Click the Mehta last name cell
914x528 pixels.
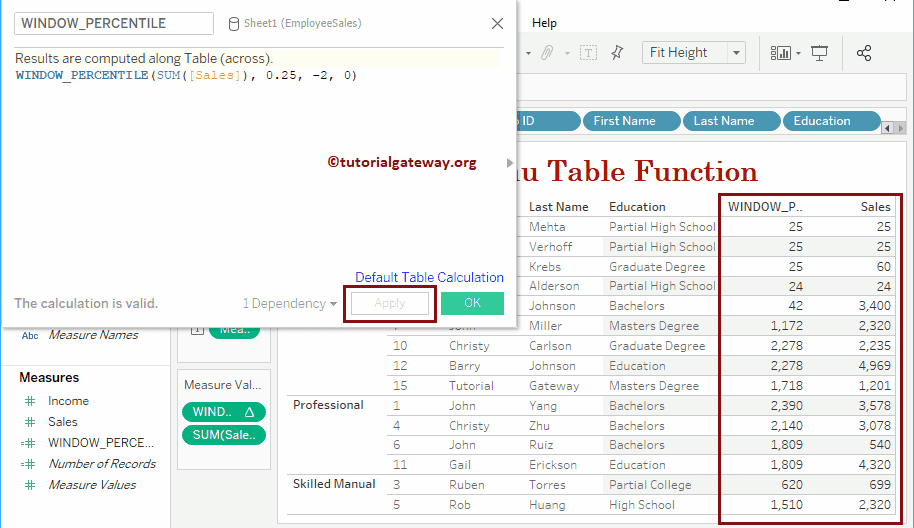pyautogui.click(x=547, y=227)
